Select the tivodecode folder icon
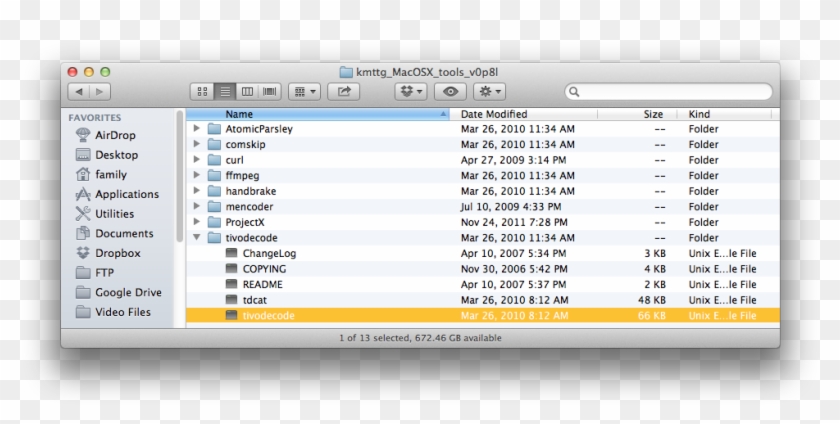The height and width of the screenshot is (424, 840). point(214,237)
